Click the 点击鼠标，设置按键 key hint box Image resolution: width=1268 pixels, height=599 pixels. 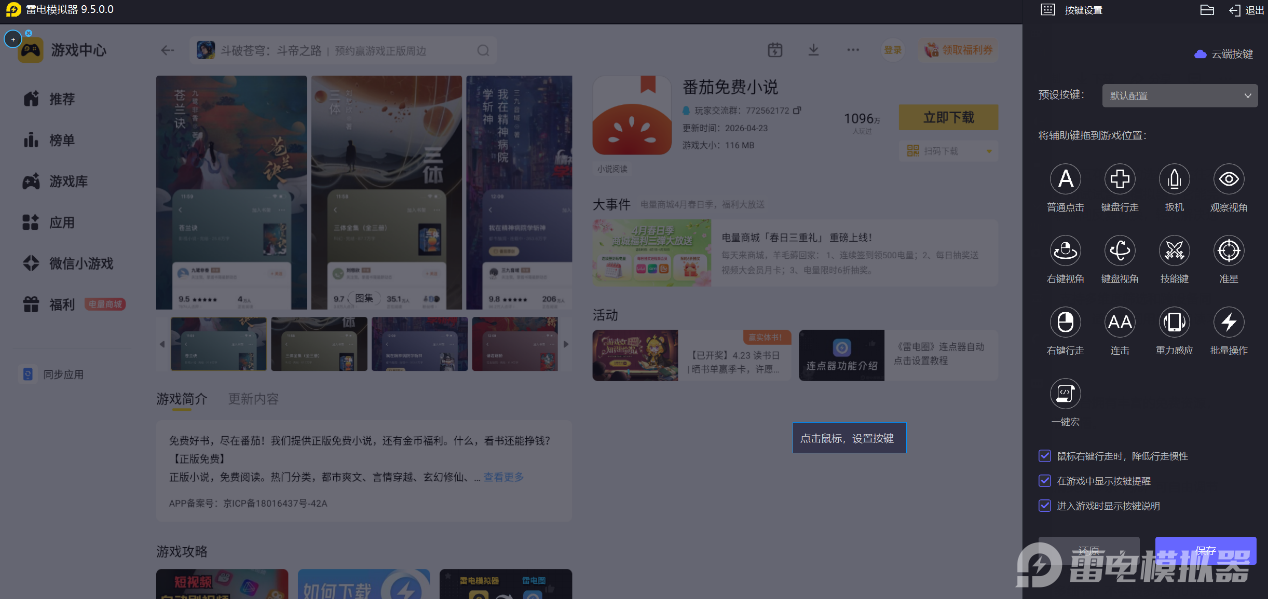coord(850,438)
